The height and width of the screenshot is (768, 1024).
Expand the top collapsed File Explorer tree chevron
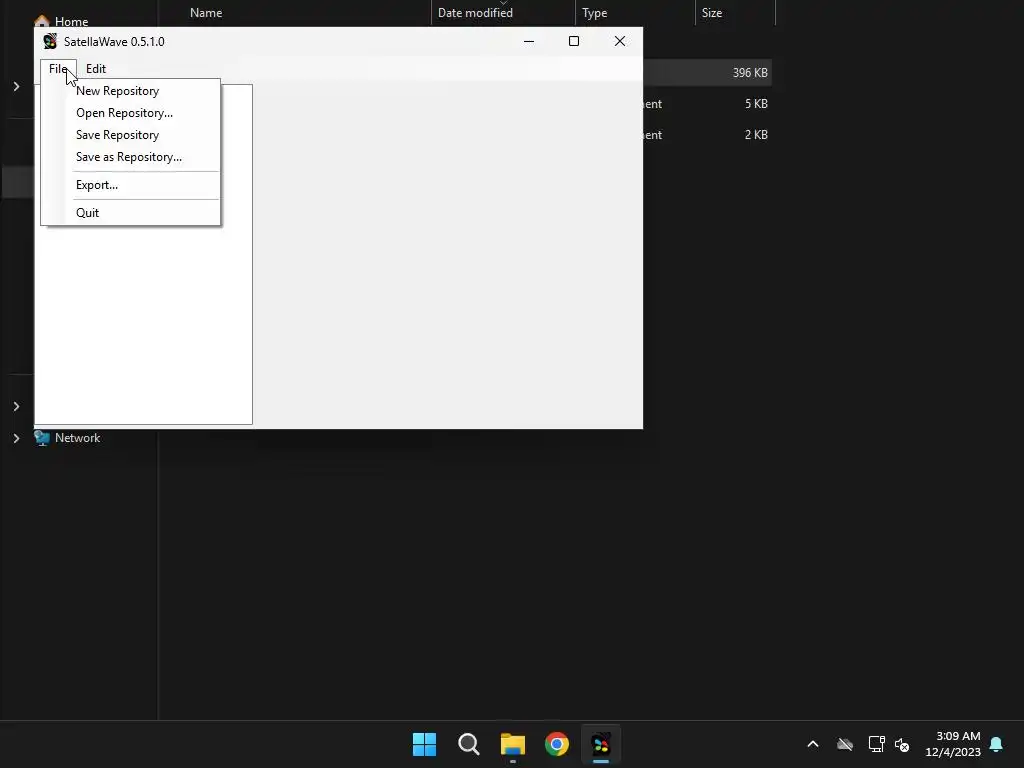[x=16, y=86]
